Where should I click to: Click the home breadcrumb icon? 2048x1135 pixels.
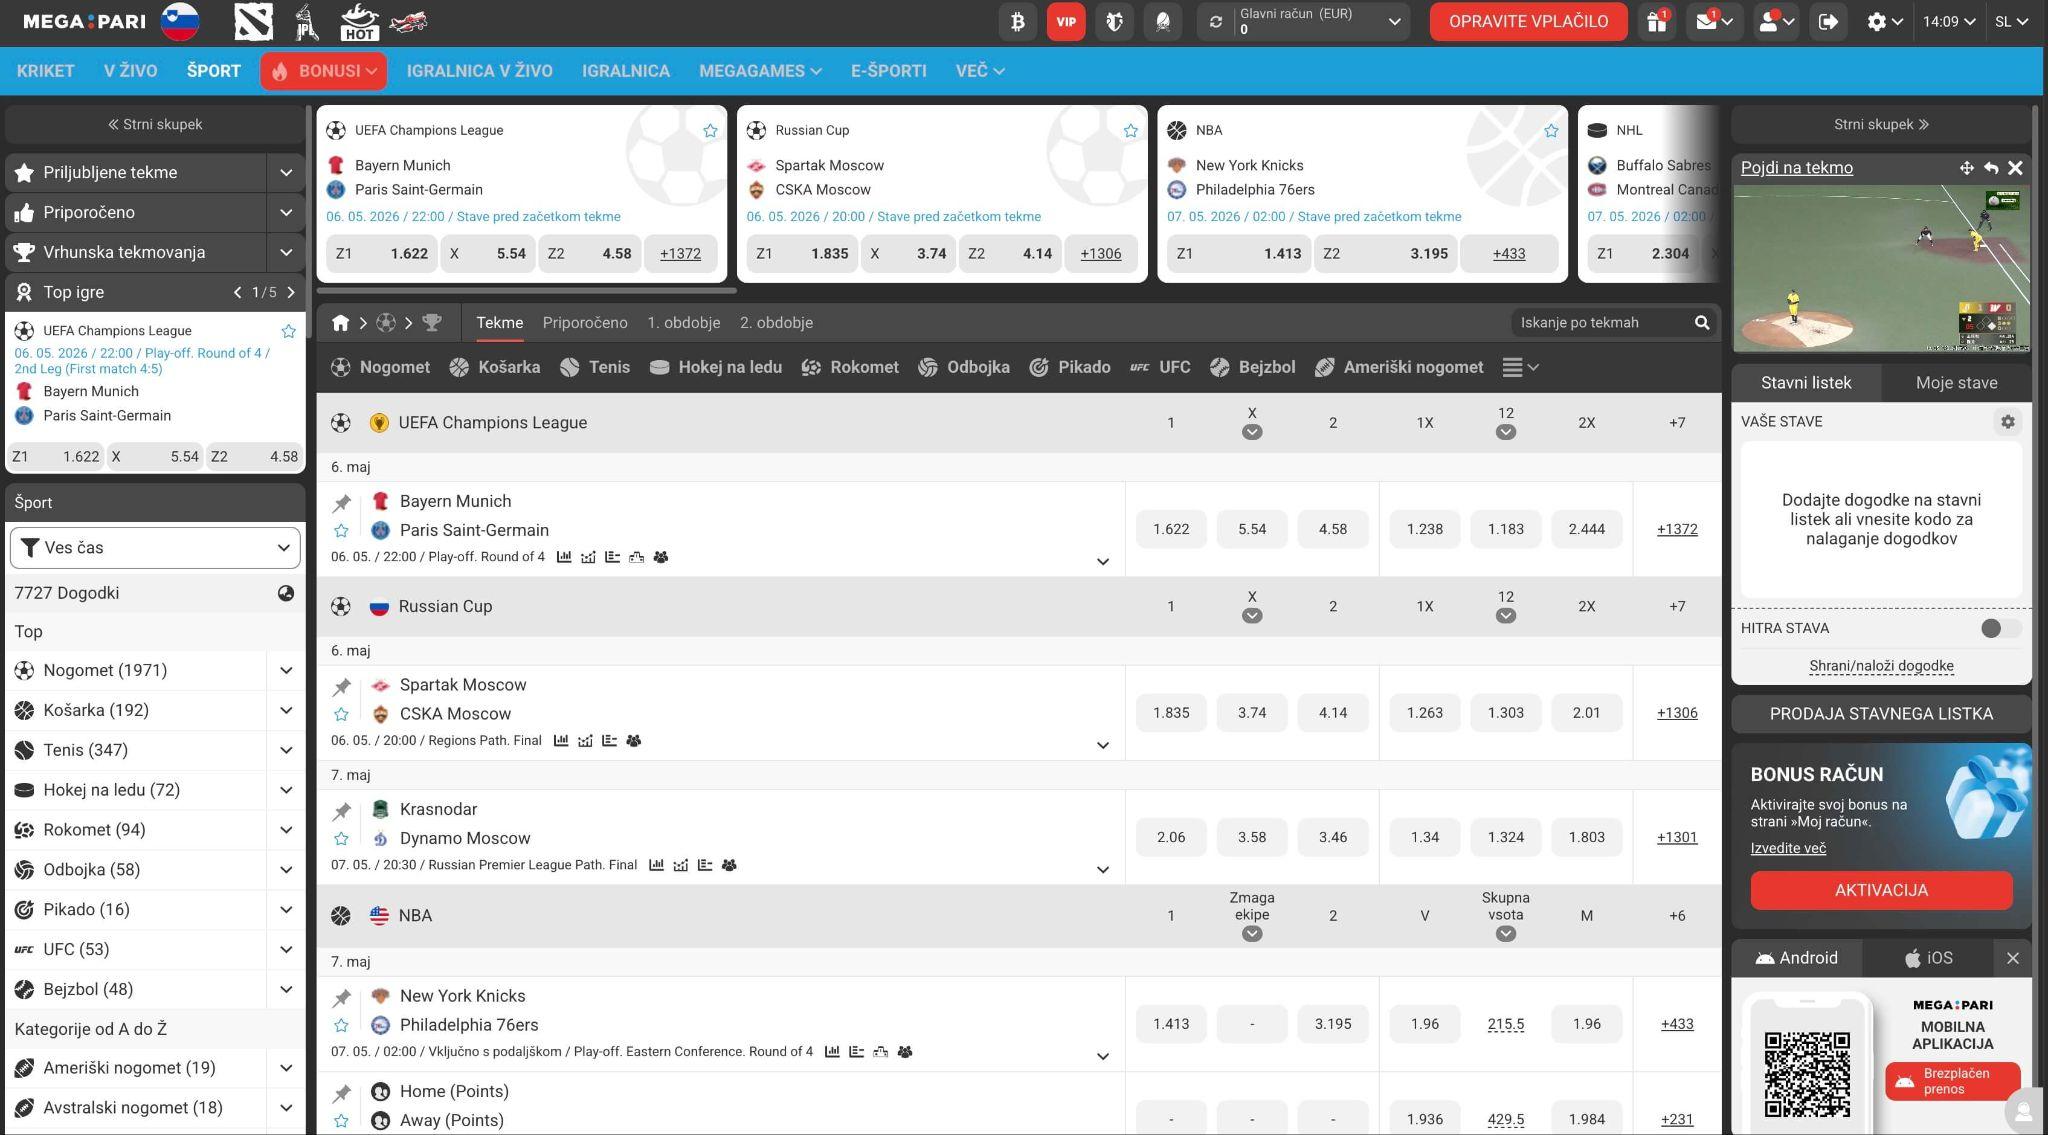point(340,323)
